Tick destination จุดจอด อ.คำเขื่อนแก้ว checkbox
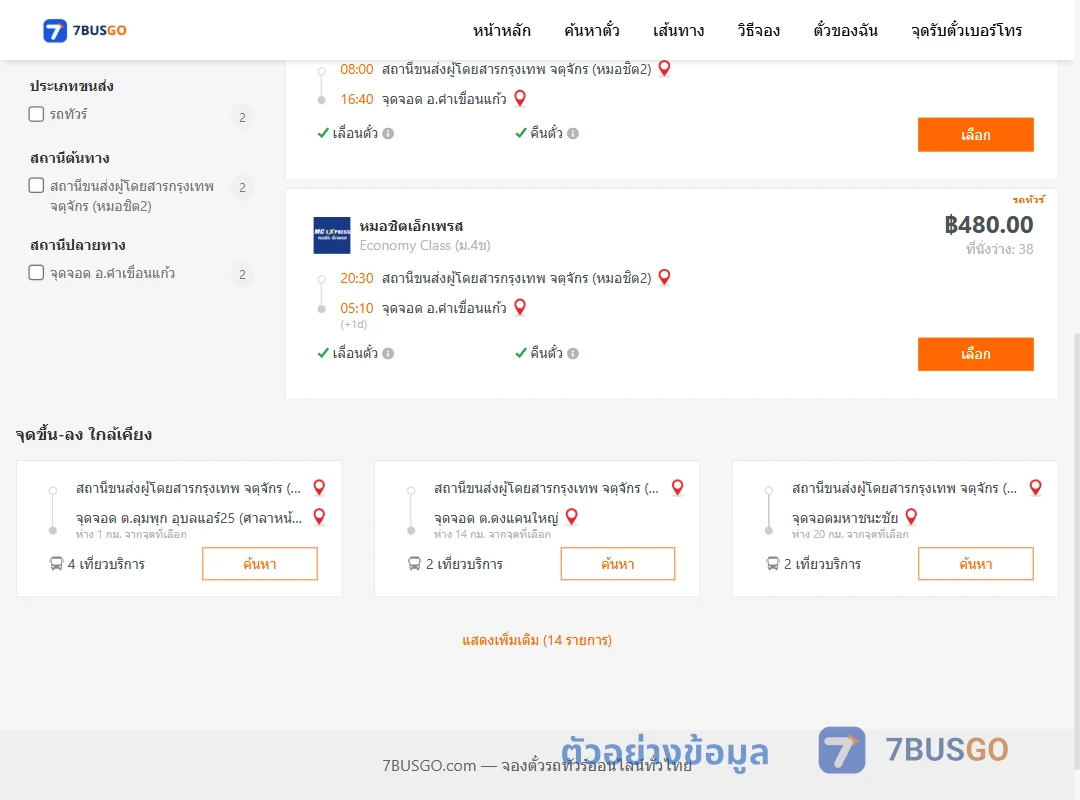Image resolution: width=1080 pixels, height=800 pixels. tap(36, 272)
